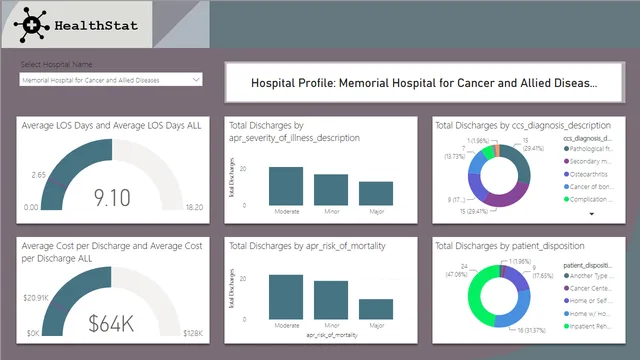Click Cancer of bon... legend entry
Screen dimensions: 640x360
click(x=588, y=187)
